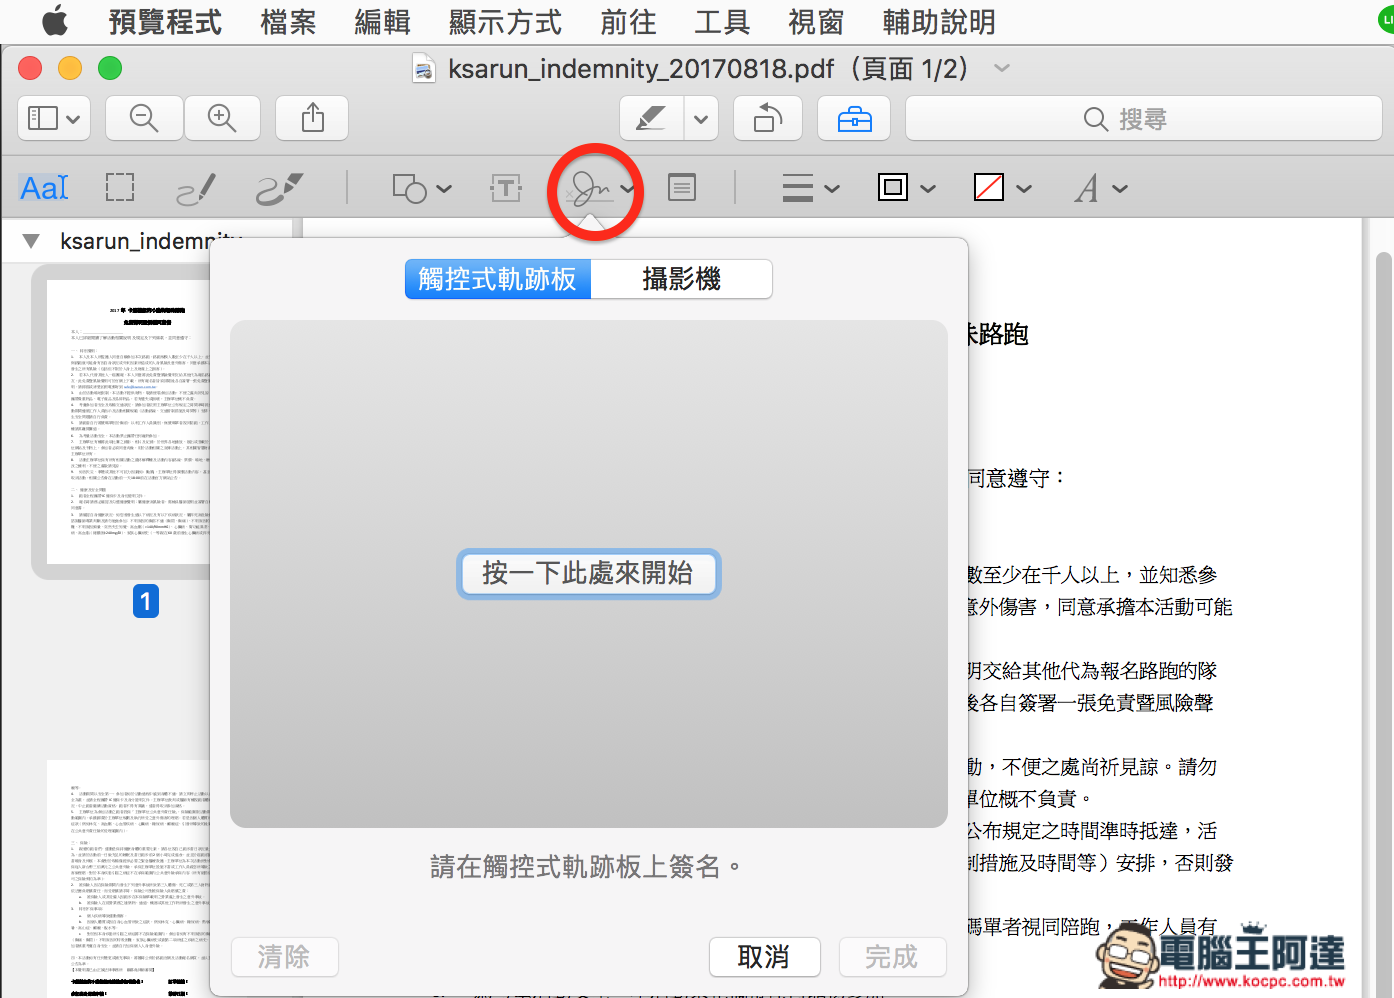Image resolution: width=1394 pixels, height=998 pixels.
Task: Open the fill color swatch dropdown
Action: click(x=1002, y=188)
